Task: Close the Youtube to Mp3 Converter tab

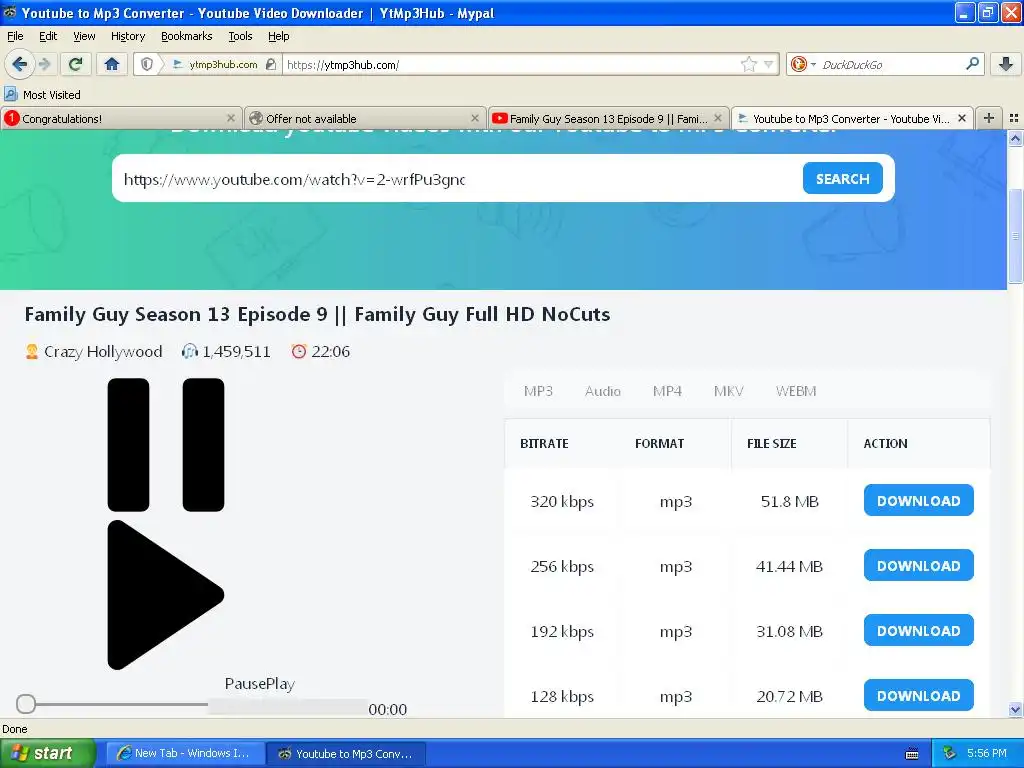Action: pos(961,118)
